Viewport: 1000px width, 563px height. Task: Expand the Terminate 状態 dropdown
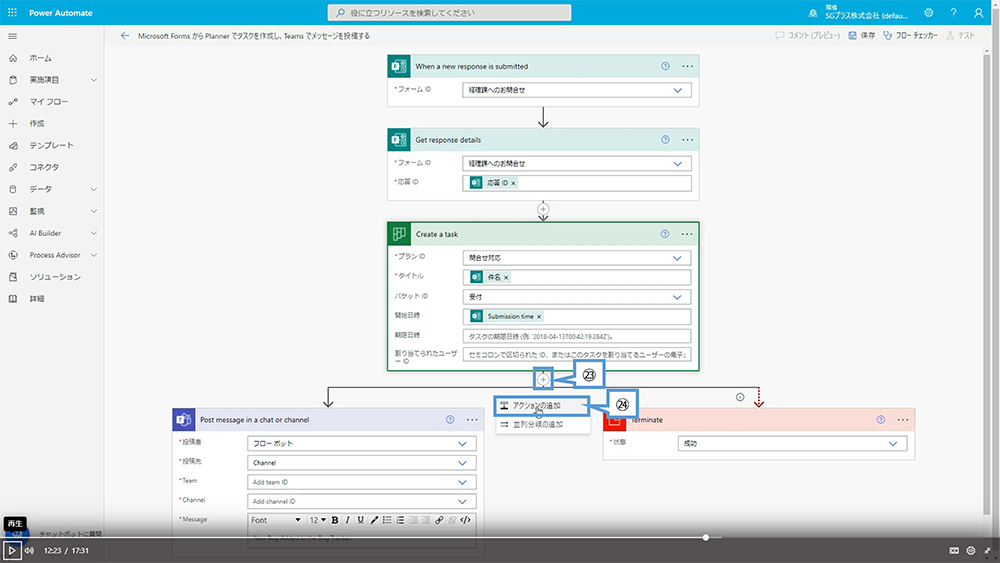coord(893,444)
